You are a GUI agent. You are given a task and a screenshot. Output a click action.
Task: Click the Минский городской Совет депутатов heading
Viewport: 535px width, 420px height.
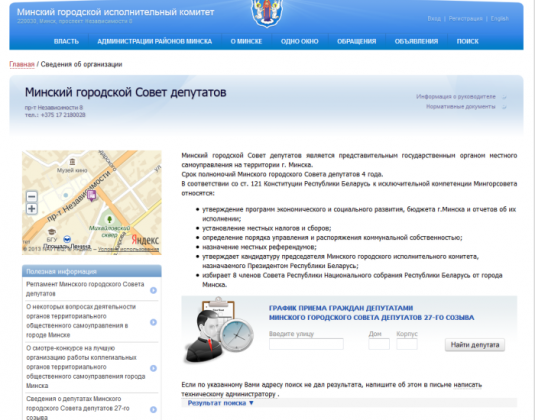(126, 92)
